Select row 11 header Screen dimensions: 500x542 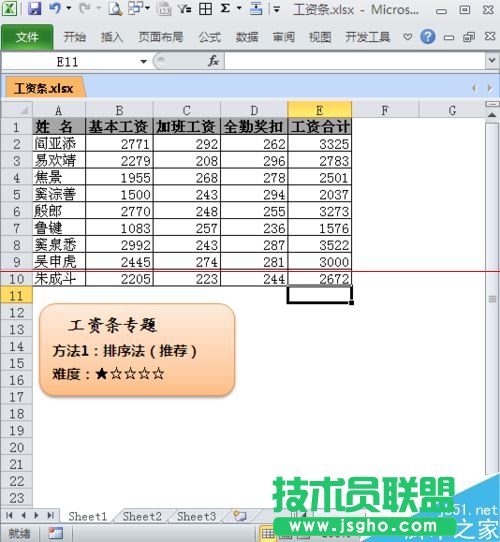(x=17, y=296)
